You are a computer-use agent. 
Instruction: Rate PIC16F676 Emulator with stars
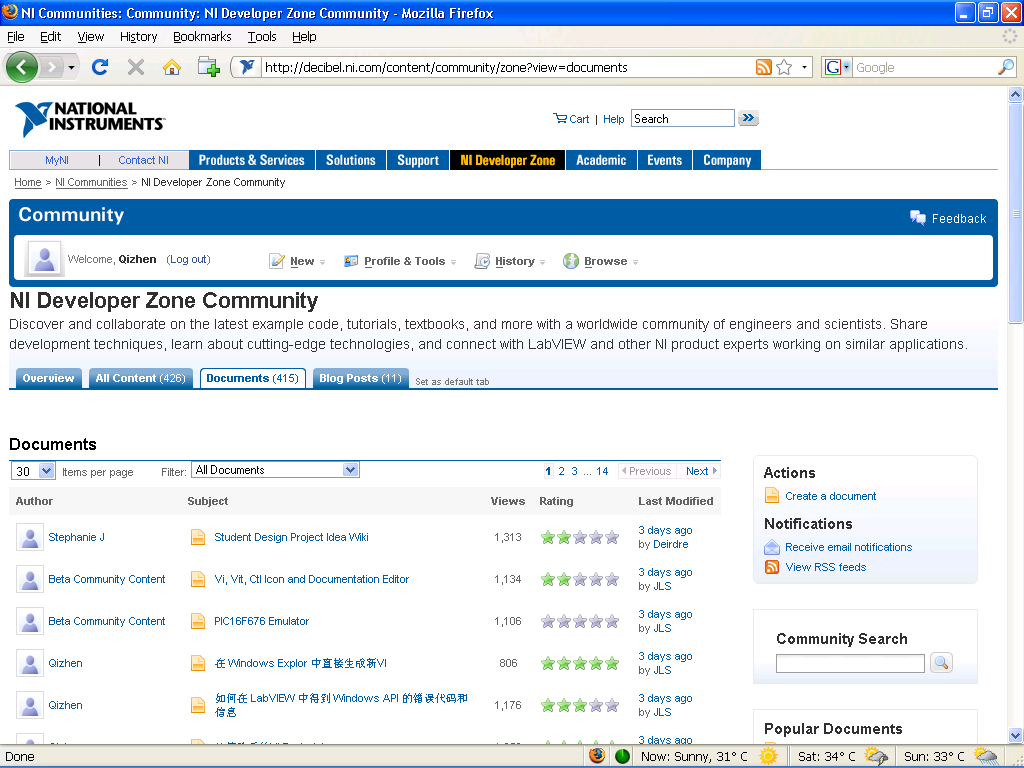point(579,621)
